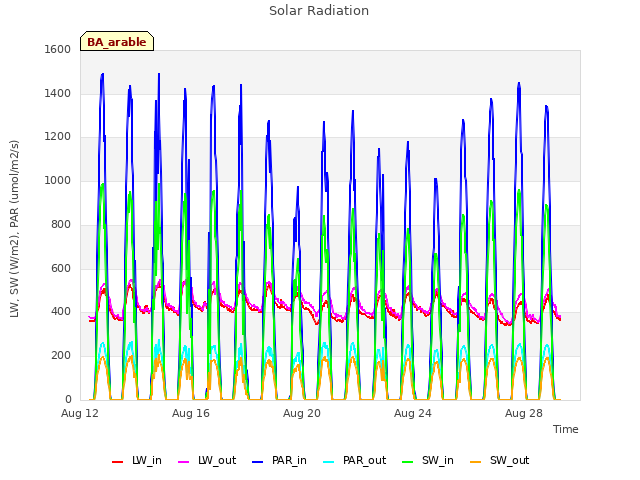Click the Aug 20 x-axis label
The height and width of the screenshot is (480, 640).
point(302,413)
